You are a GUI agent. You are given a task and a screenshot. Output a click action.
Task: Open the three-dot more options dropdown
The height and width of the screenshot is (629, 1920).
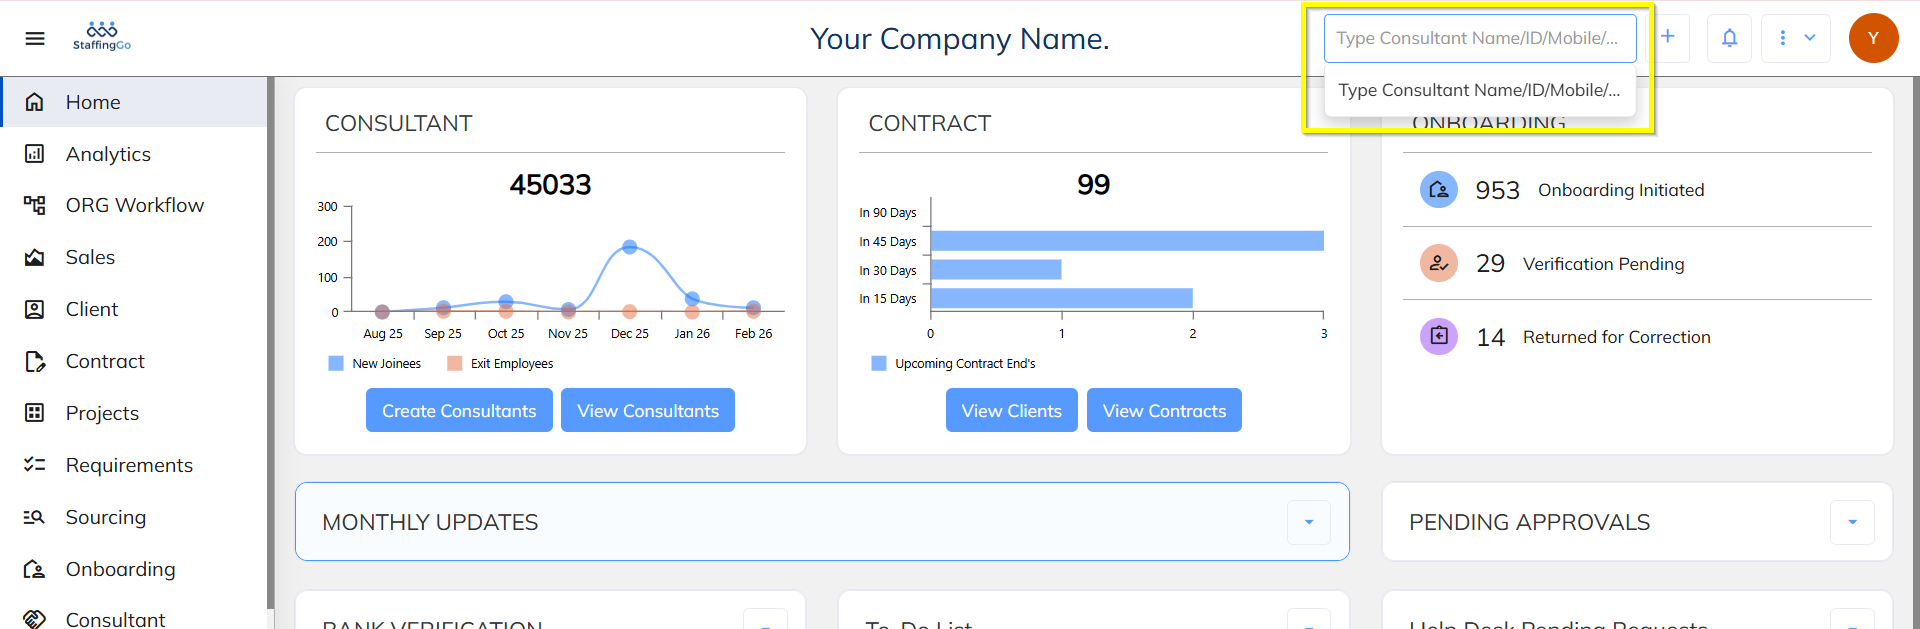[x=1795, y=38]
